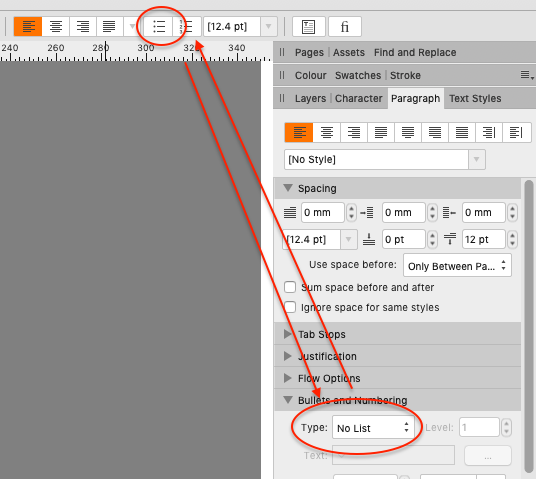Click the numbered list toolbar icon

(x=187, y=26)
